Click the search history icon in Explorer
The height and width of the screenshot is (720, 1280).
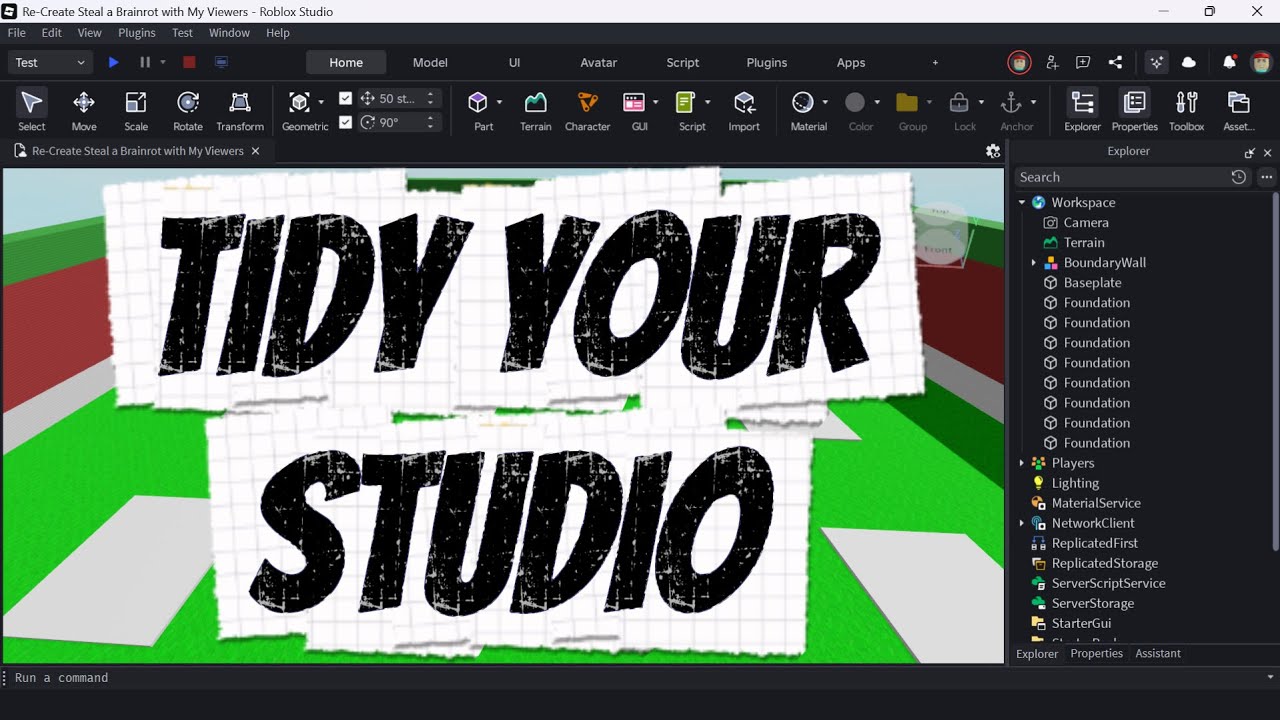[1239, 177]
